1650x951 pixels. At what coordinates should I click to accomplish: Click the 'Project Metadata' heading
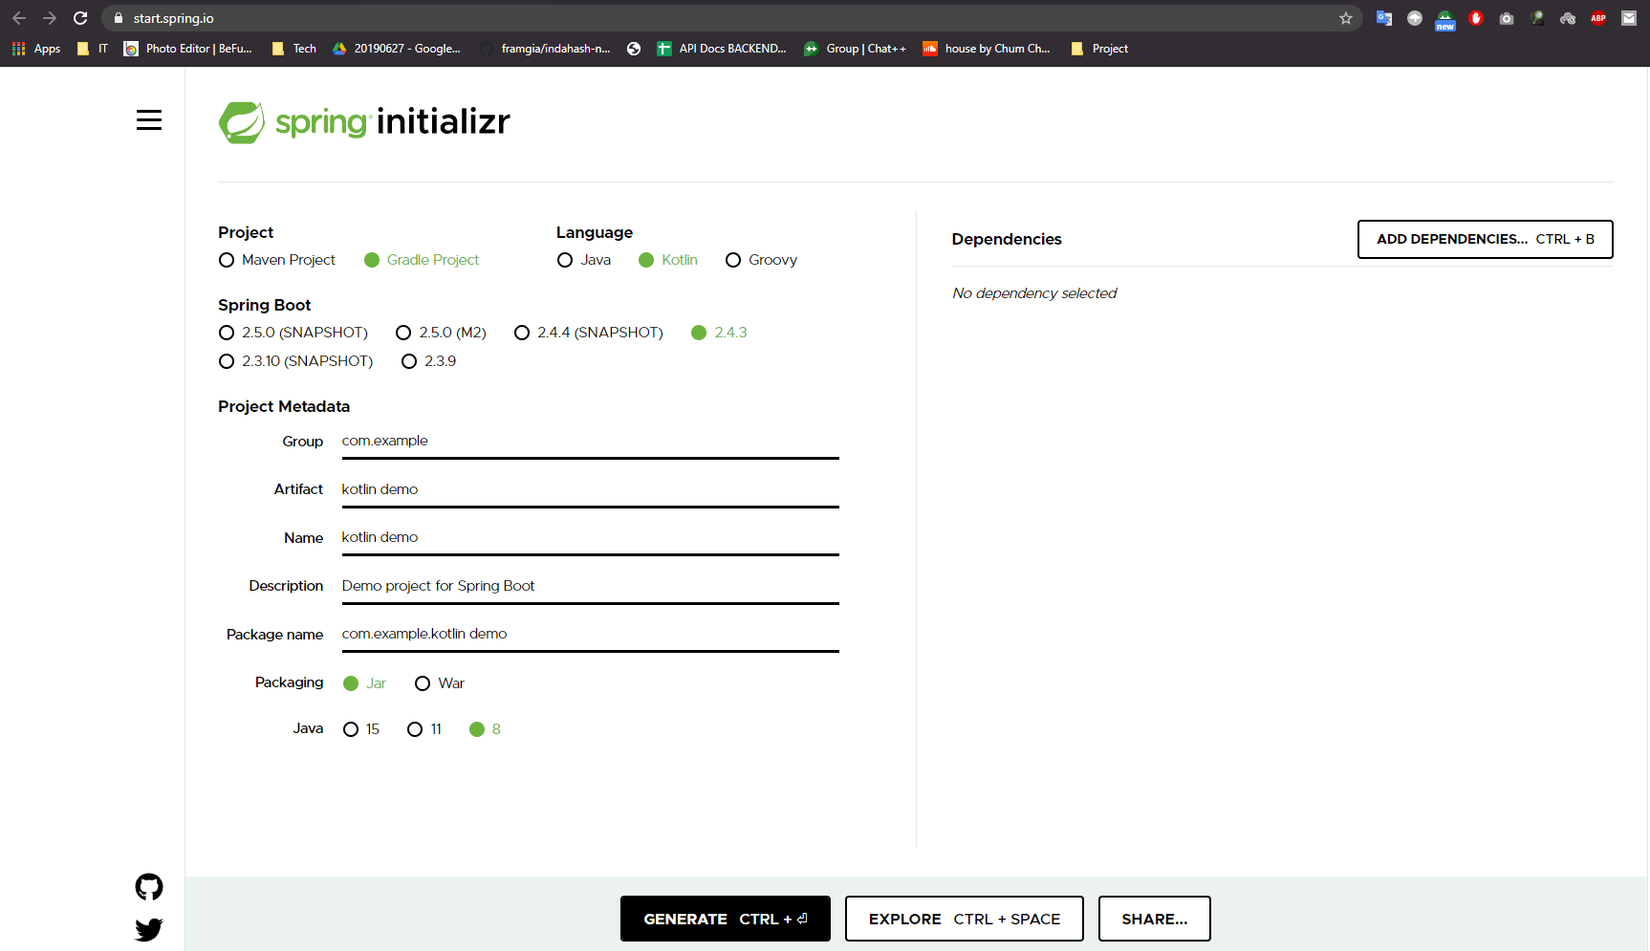point(284,406)
